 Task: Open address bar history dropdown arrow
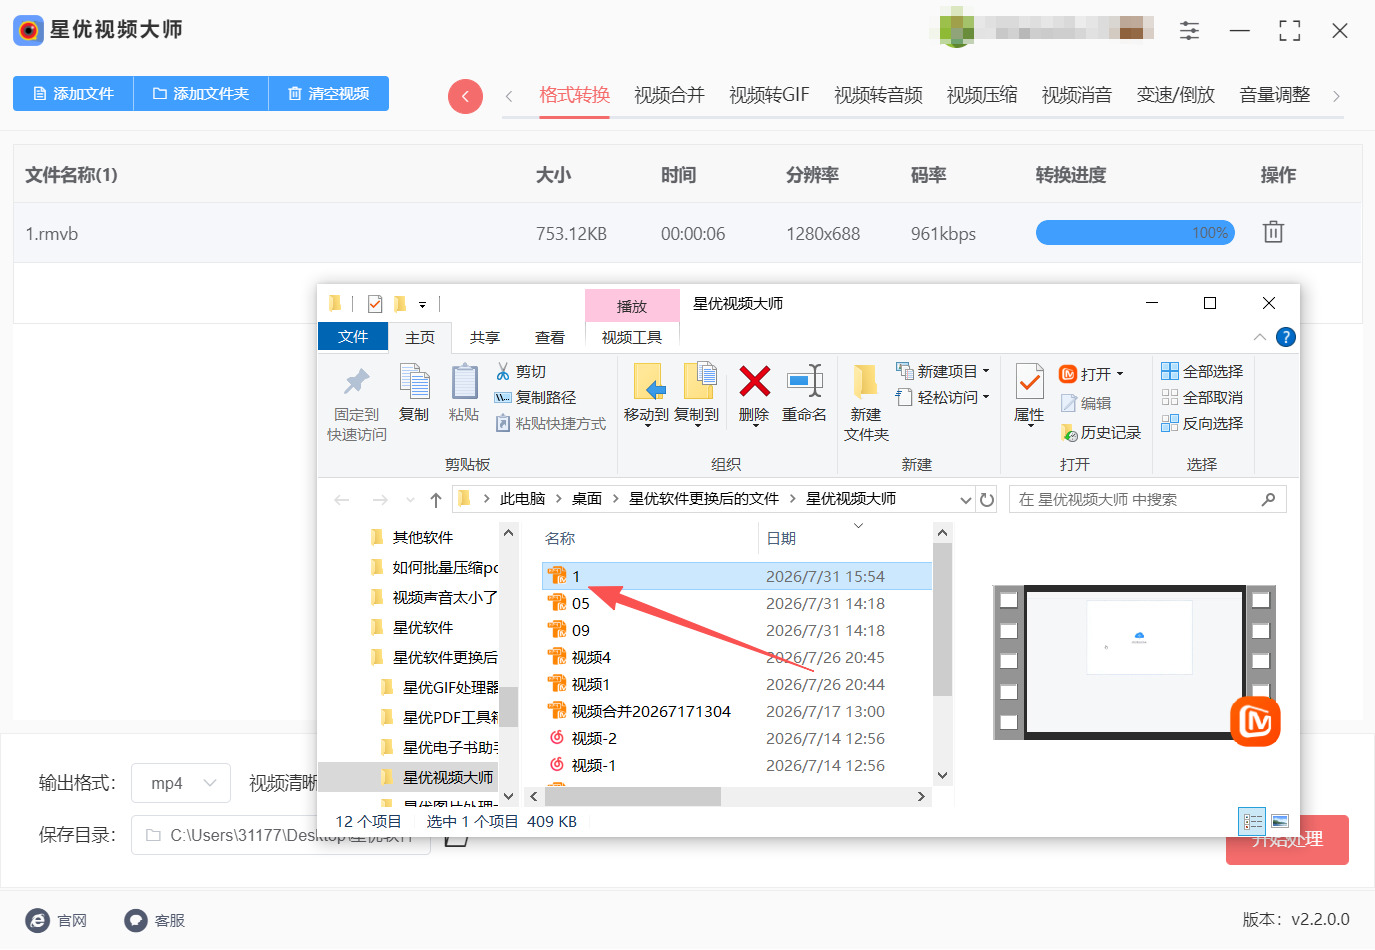click(966, 500)
